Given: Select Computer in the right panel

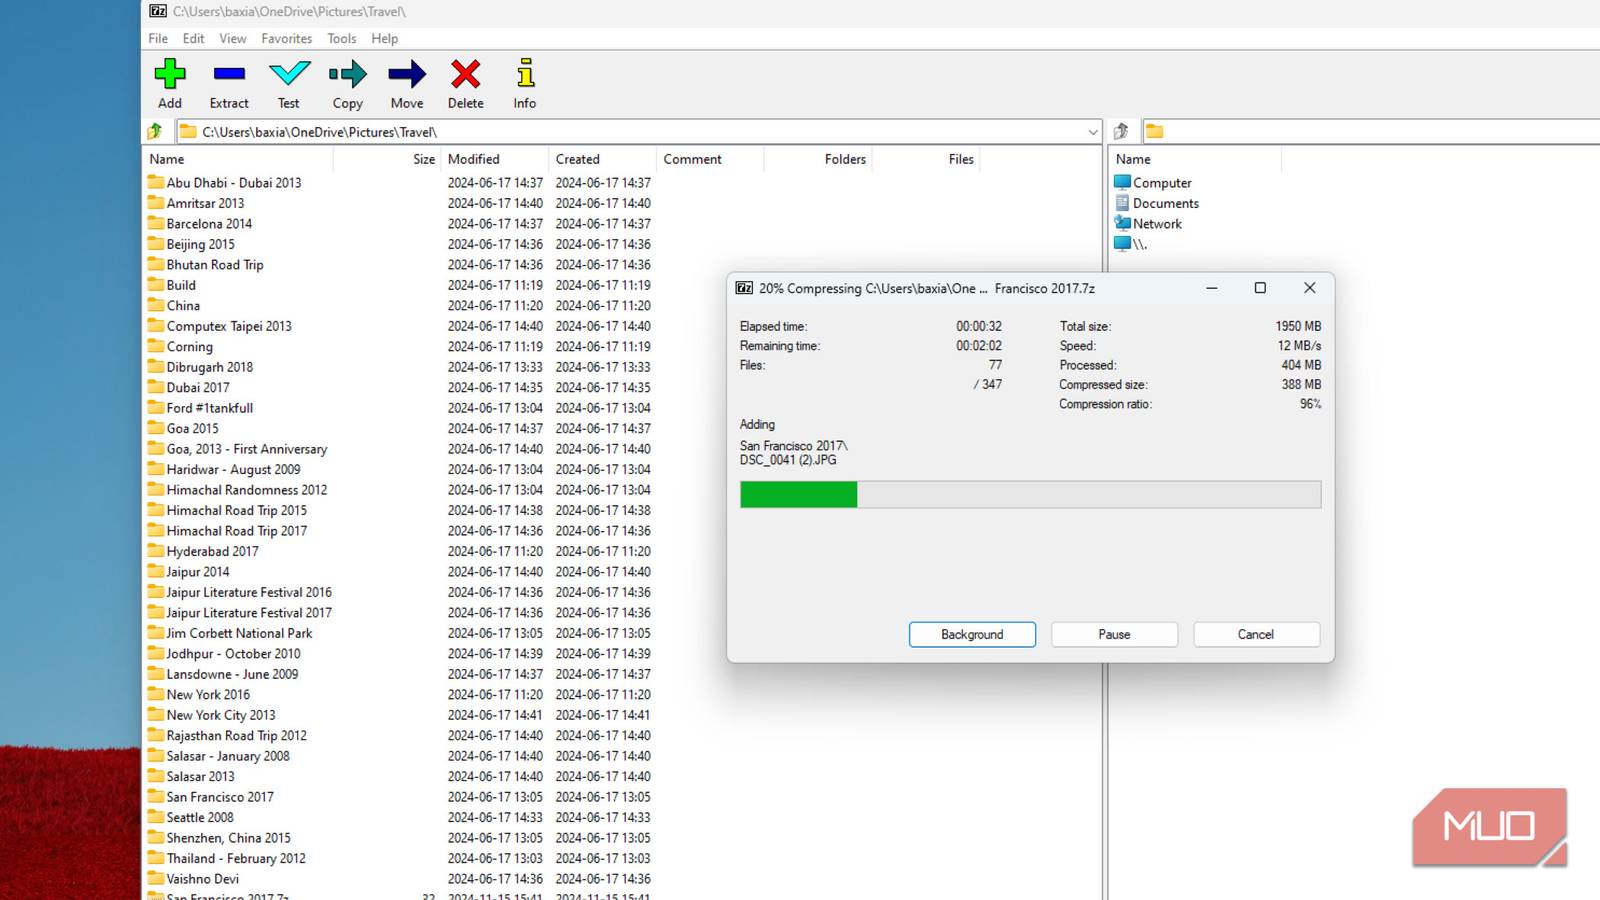Looking at the screenshot, I should click(1162, 183).
